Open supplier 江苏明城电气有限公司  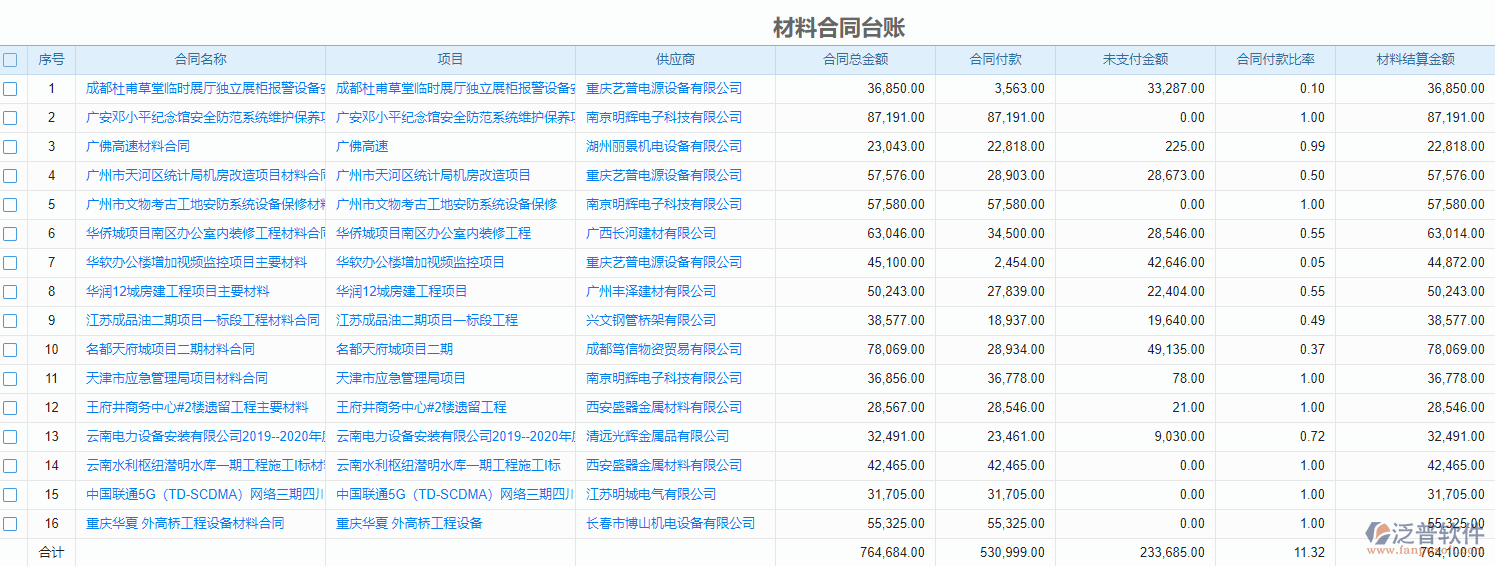[651, 495]
